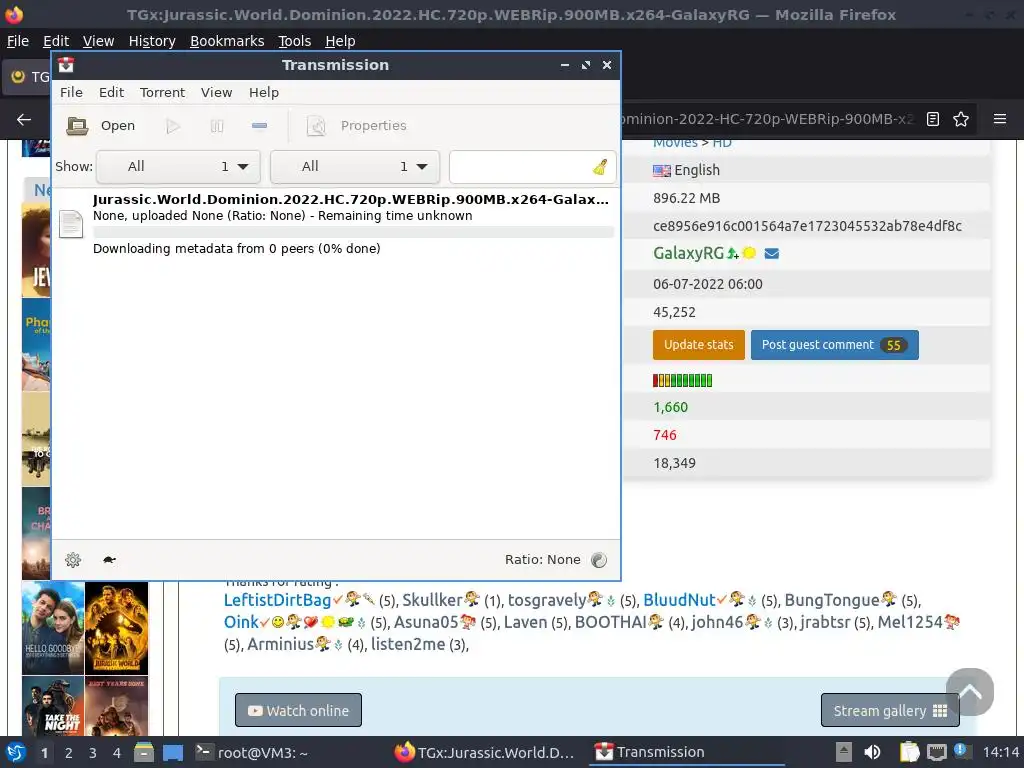Open Transmission Edit menu
The image size is (1024, 768).
pos(111,92)
